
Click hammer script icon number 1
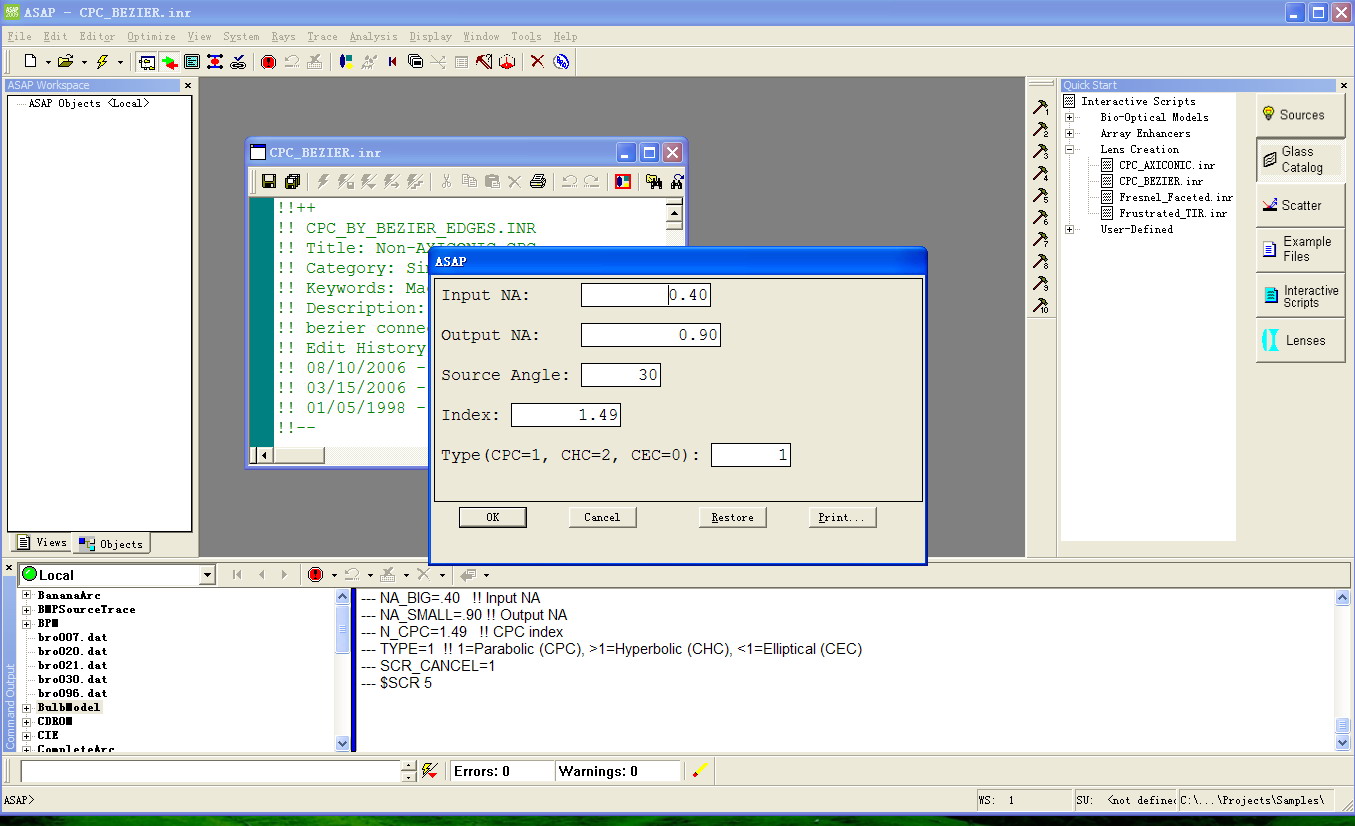click(x=1041, y=107)
